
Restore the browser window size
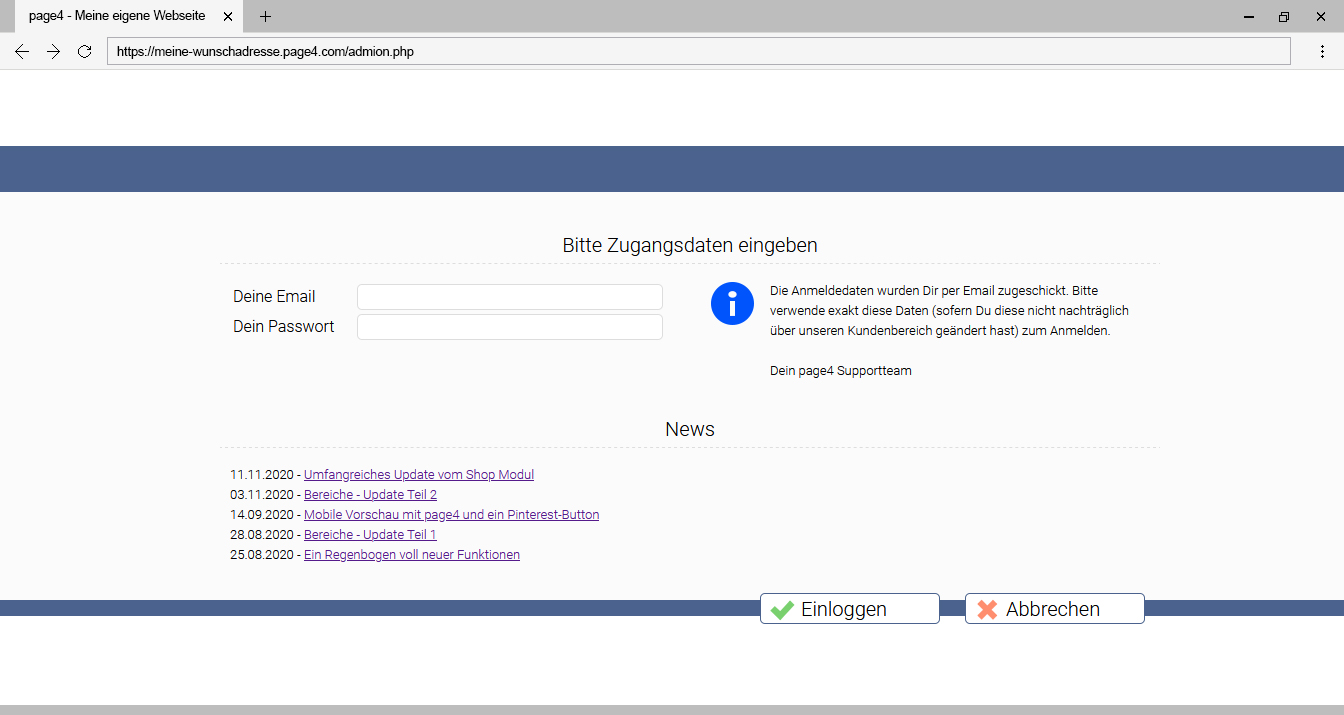pyautogui.click(x=1284, y=16)
